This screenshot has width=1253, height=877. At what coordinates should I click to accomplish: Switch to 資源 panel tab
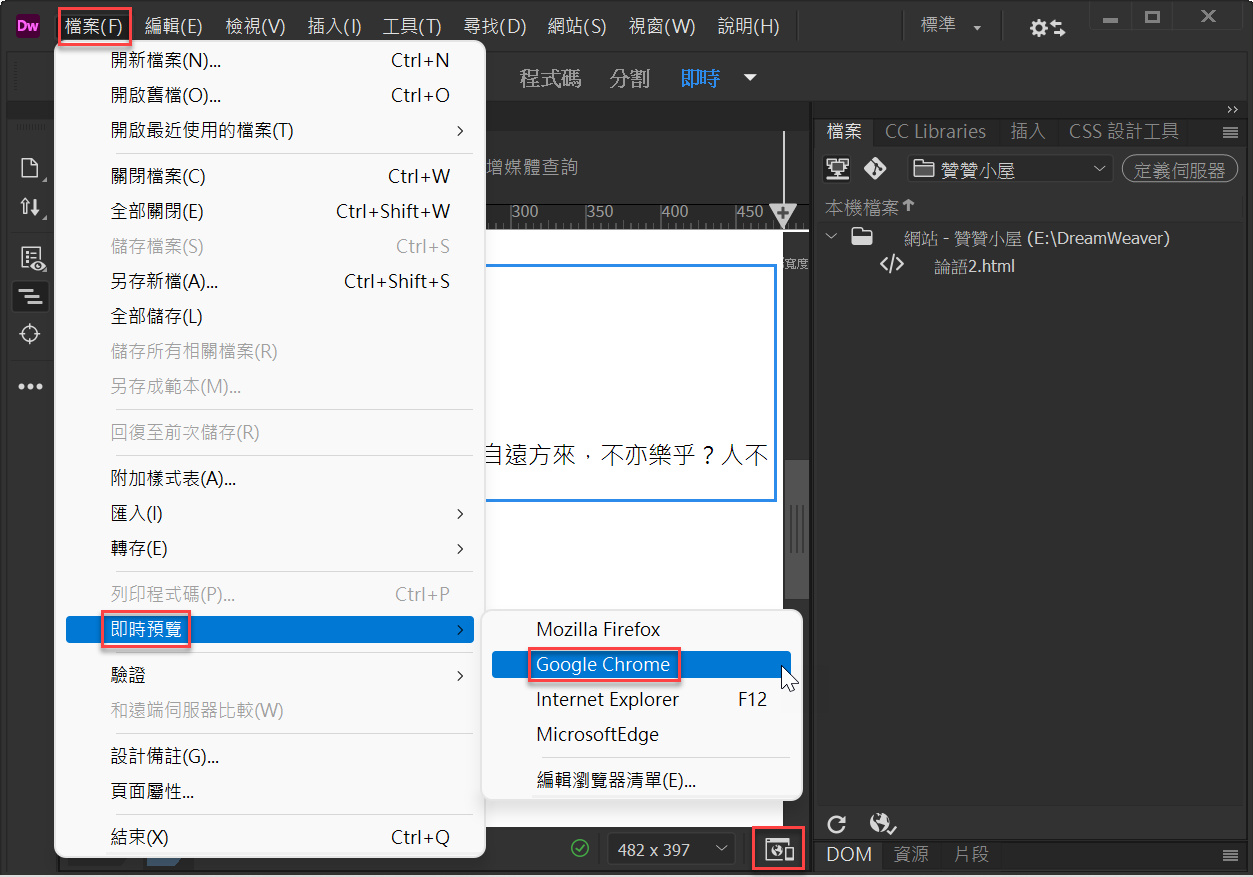pos(911,854)
